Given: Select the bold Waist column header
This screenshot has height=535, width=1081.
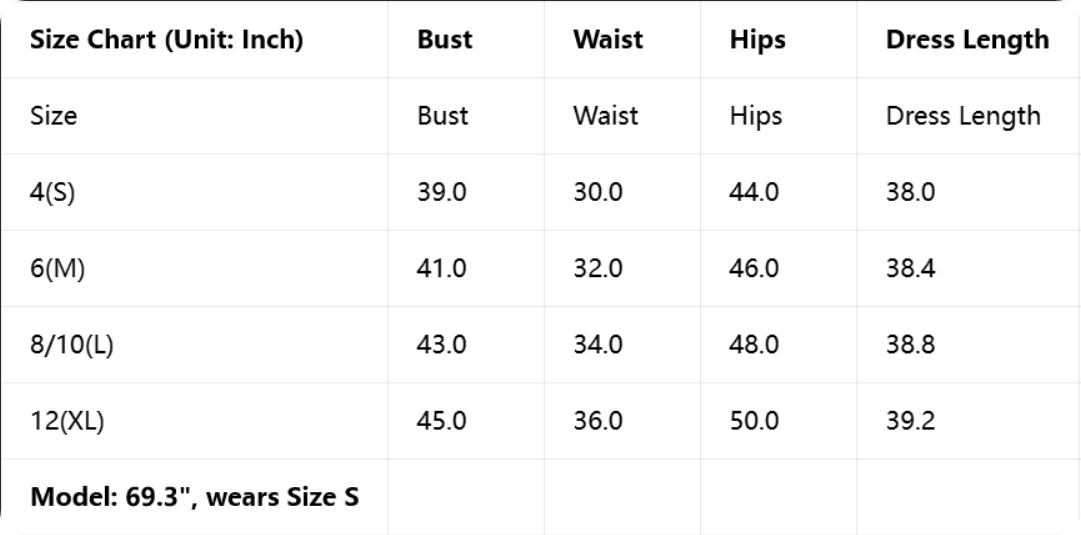Looking at the screenshot, I should click(x=608, y=40).
